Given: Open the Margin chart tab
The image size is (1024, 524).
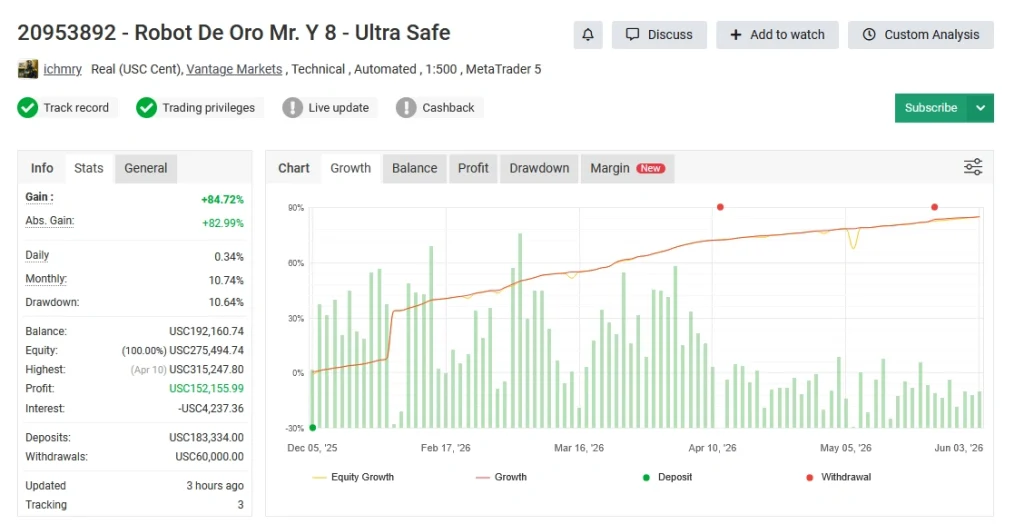Looking at the screenshot, I should [627, 168].
